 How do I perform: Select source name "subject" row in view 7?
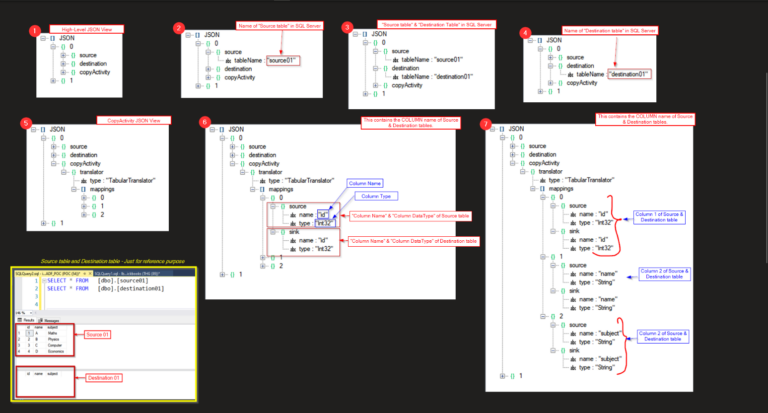[596, 334]
